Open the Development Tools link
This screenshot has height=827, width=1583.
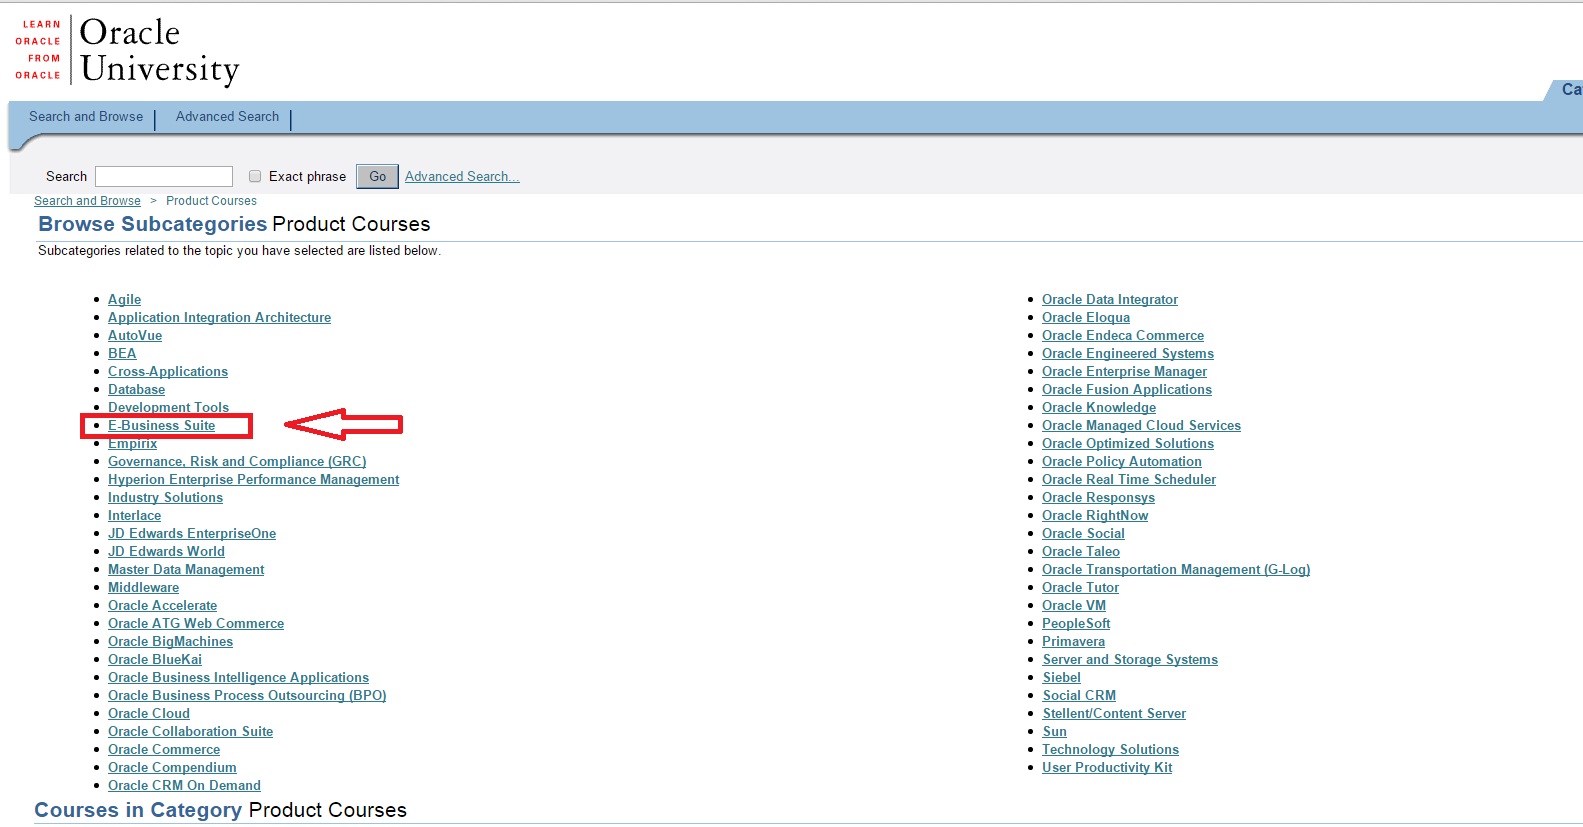click(168, 408)
